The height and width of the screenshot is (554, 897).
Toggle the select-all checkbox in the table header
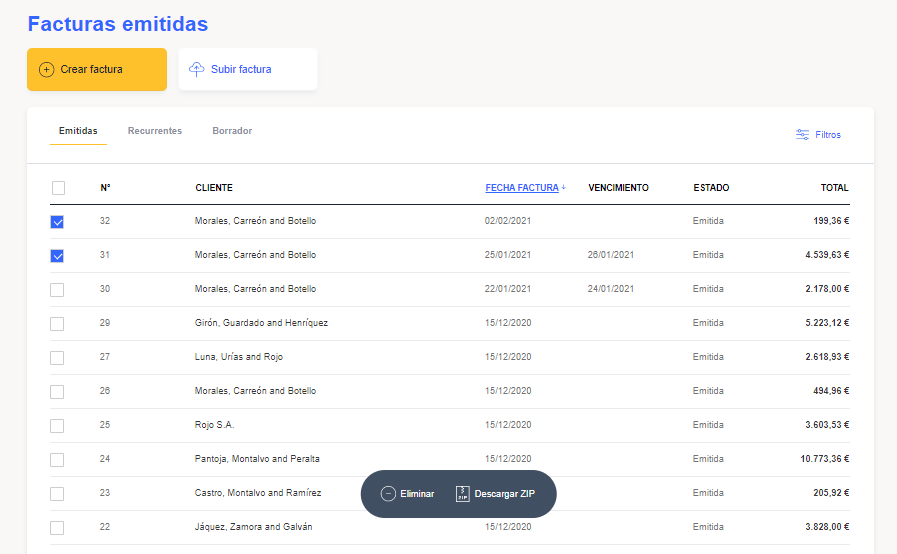[x=58, y=188]
